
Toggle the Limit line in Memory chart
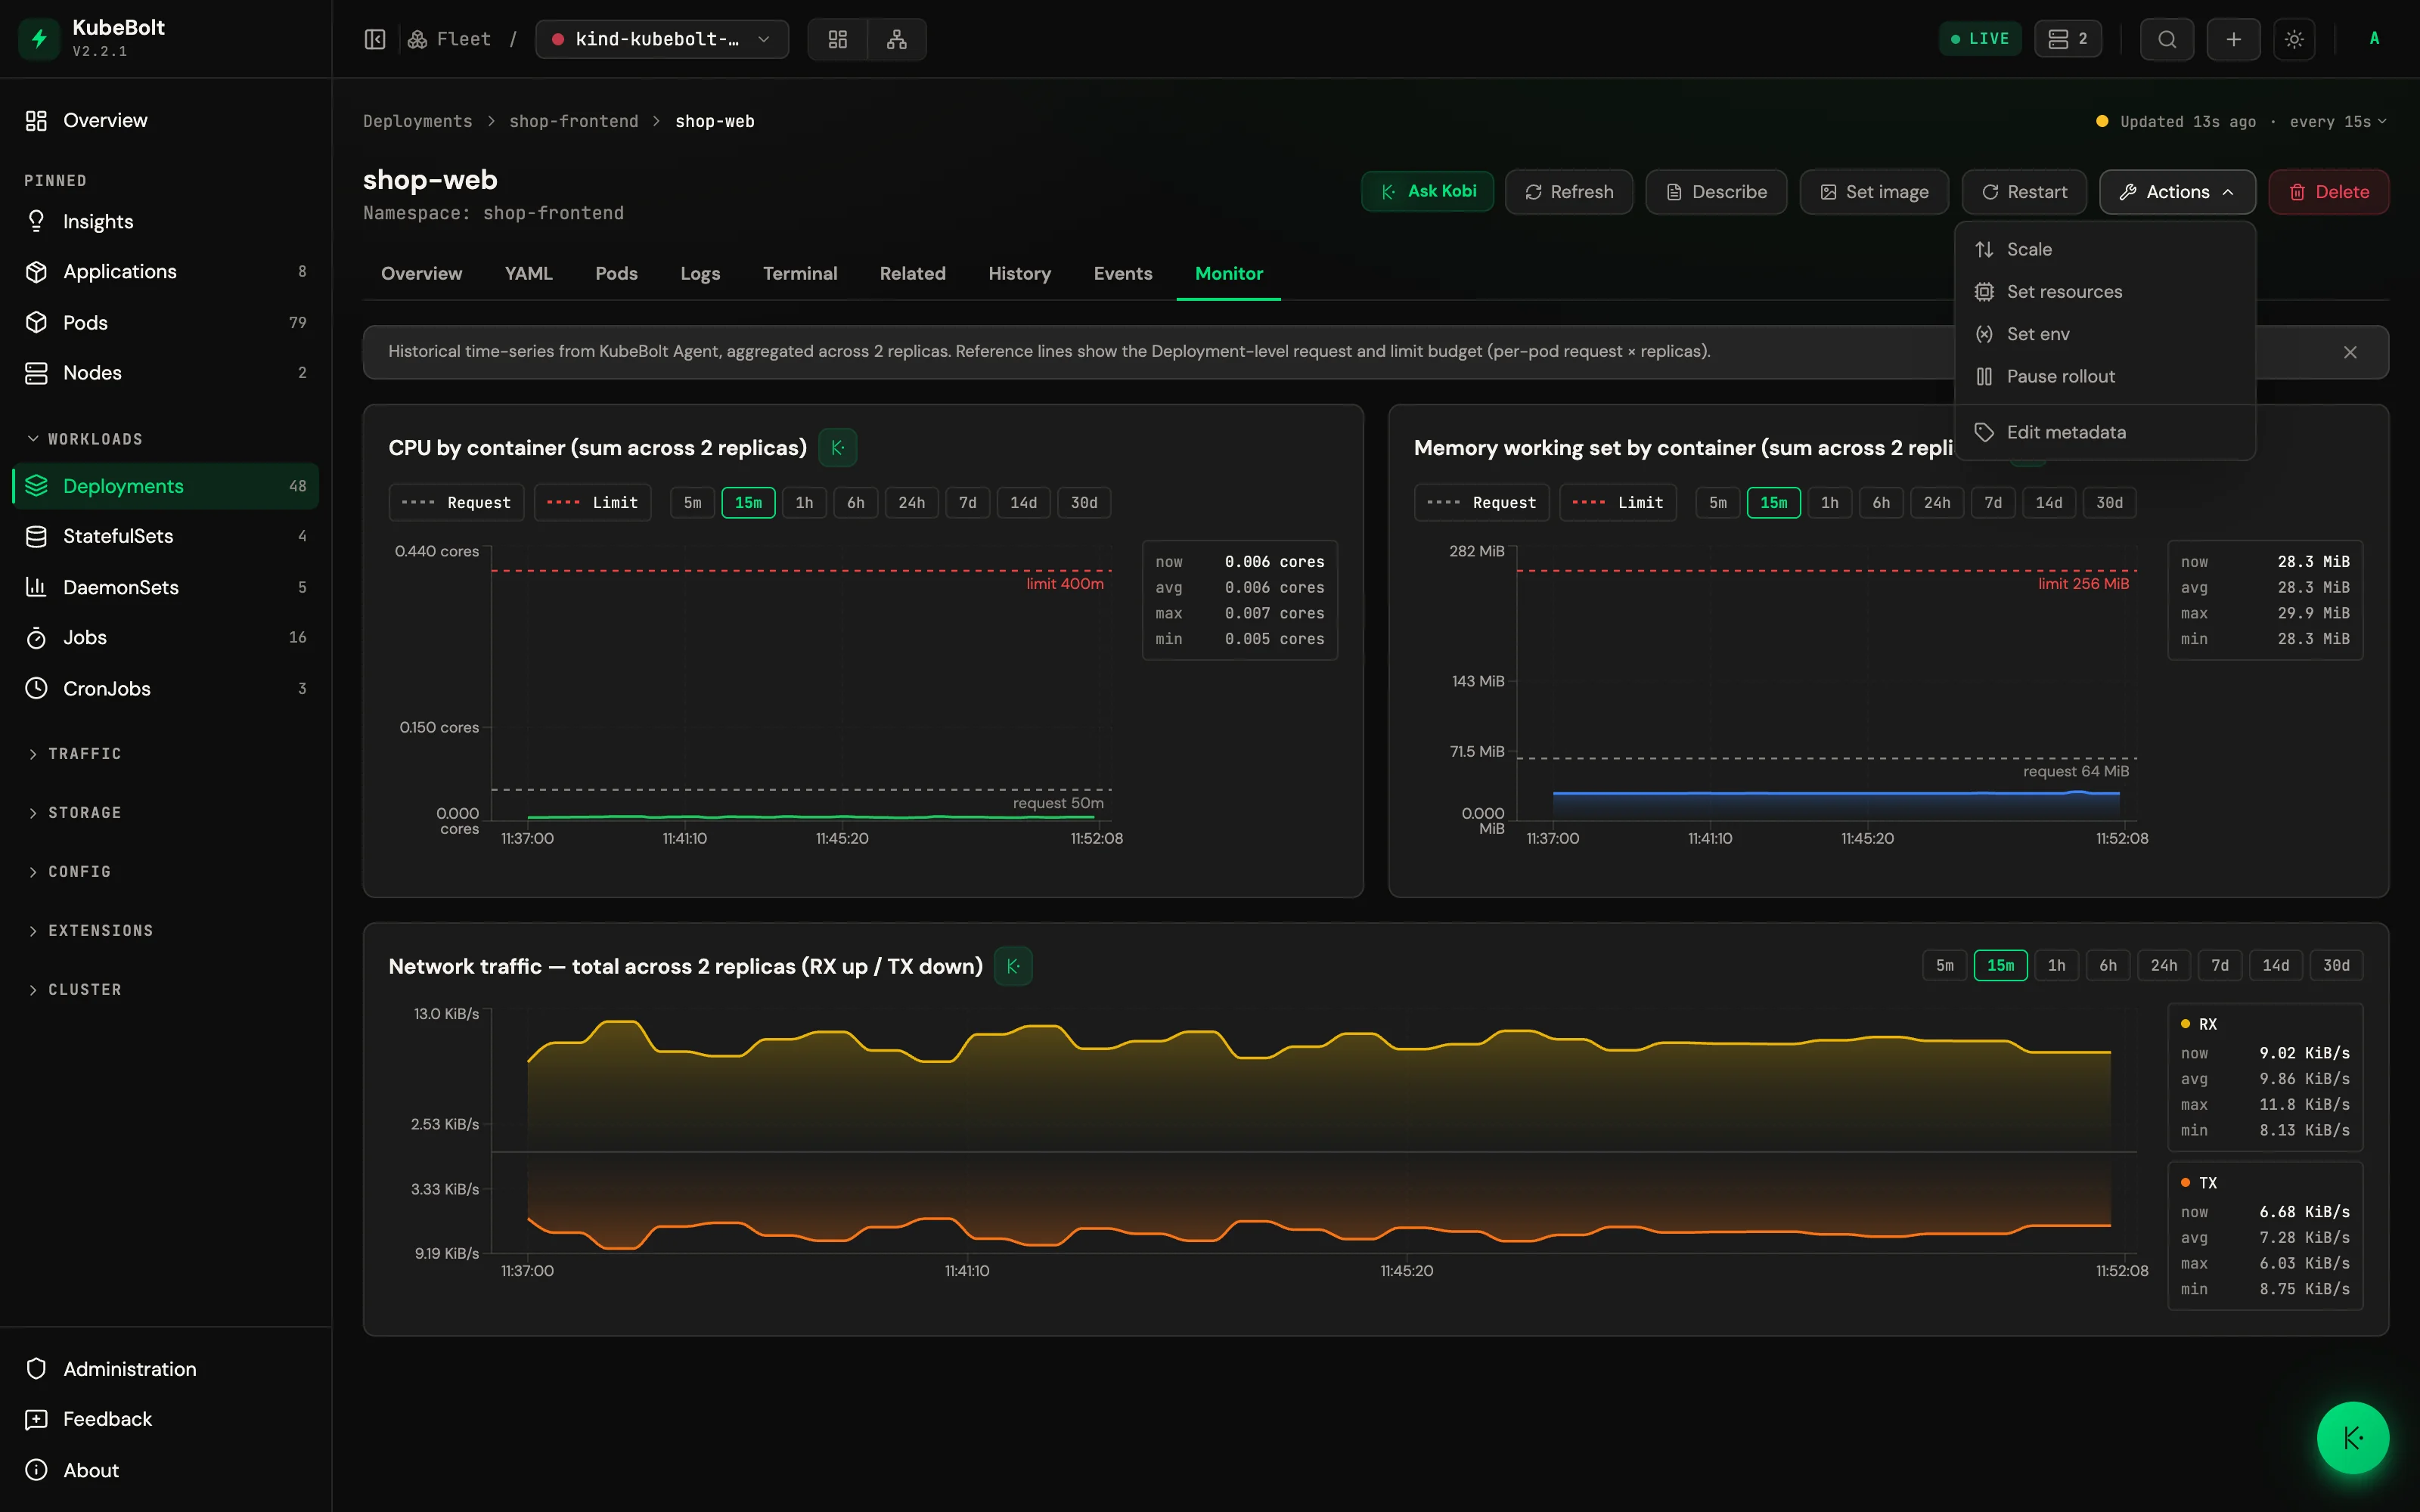1618,502
